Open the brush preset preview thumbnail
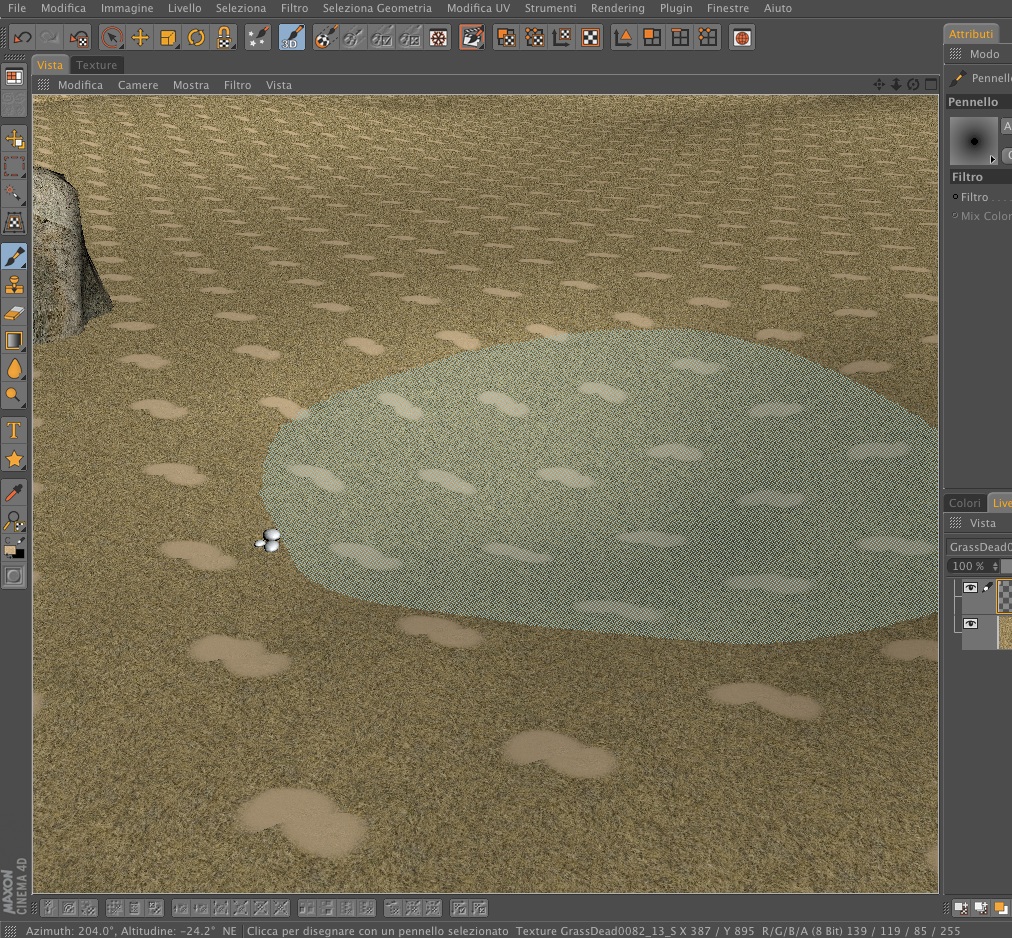 click(x=974, y=141)
